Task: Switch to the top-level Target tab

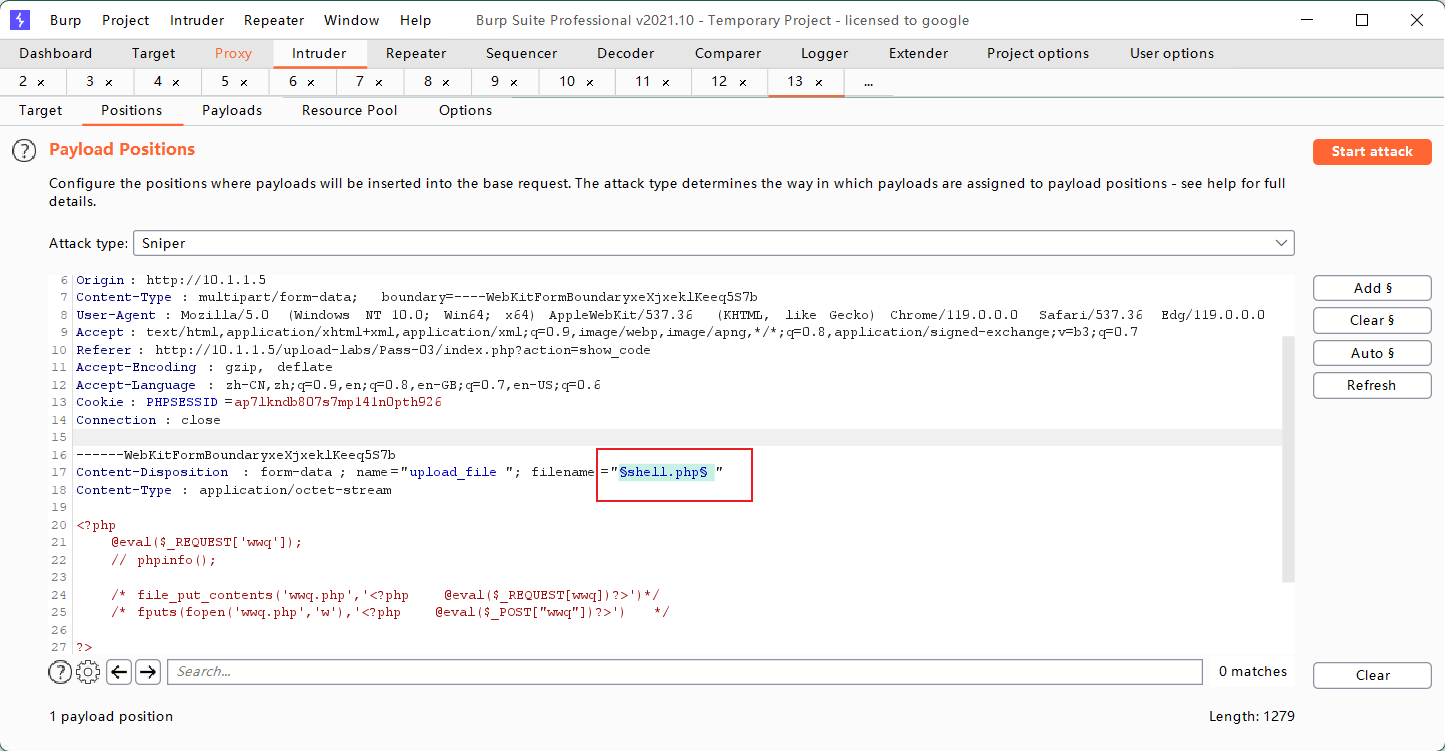Action: 153,54
